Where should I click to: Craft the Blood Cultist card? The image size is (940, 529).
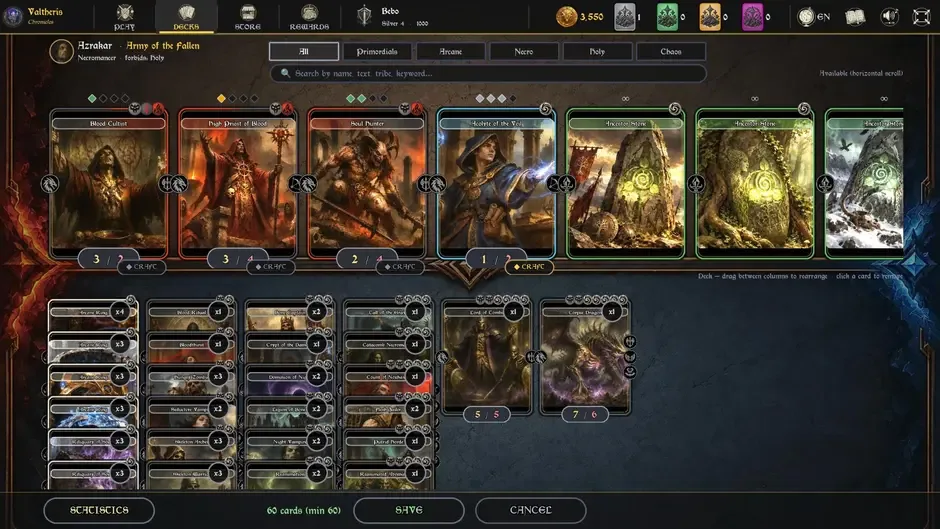[141, 267]
